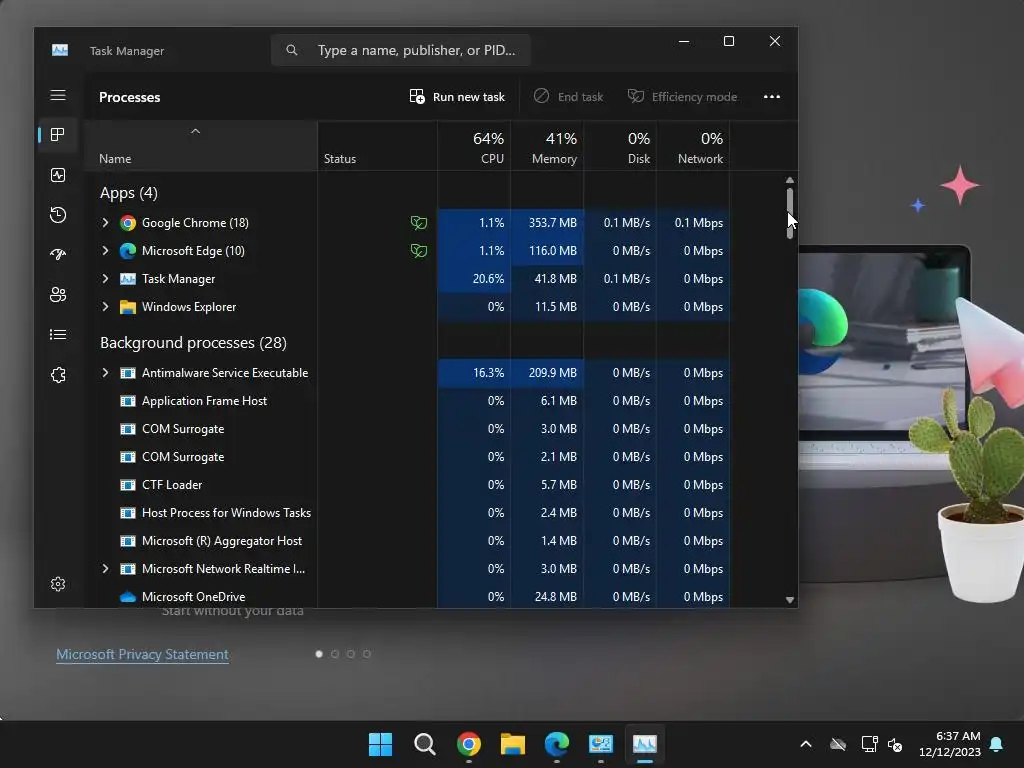Click the Background processes (28) group header
This screenshot has height=768, width=1024.
(x=193, y=343)
